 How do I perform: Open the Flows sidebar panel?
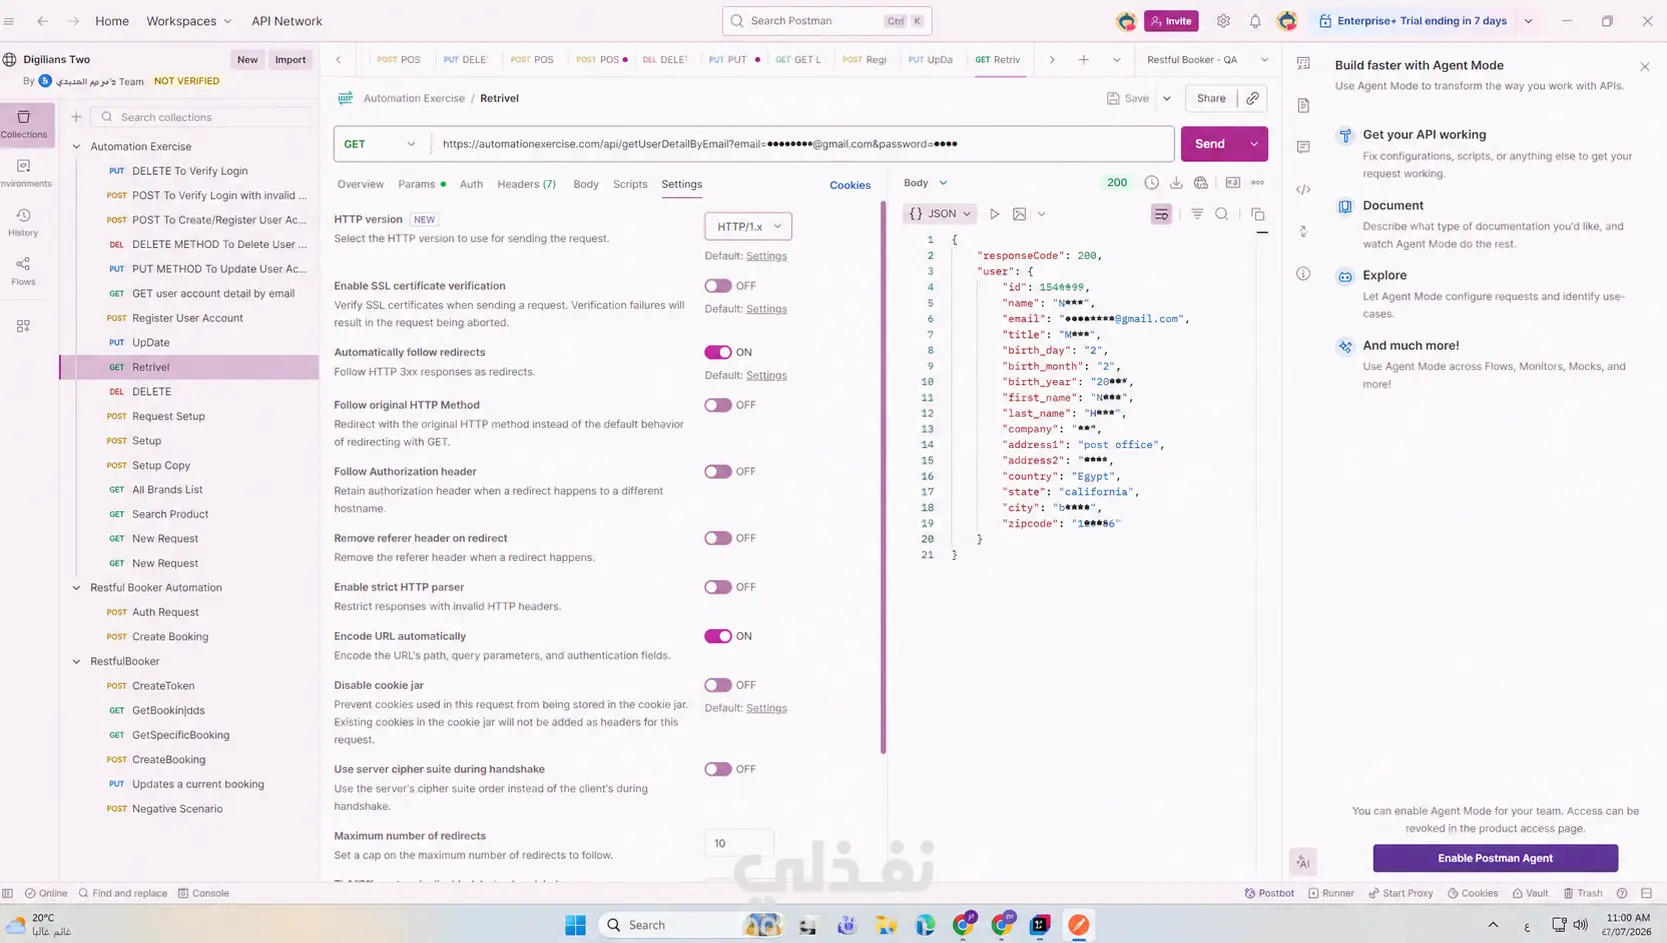[x=24, y=270]
